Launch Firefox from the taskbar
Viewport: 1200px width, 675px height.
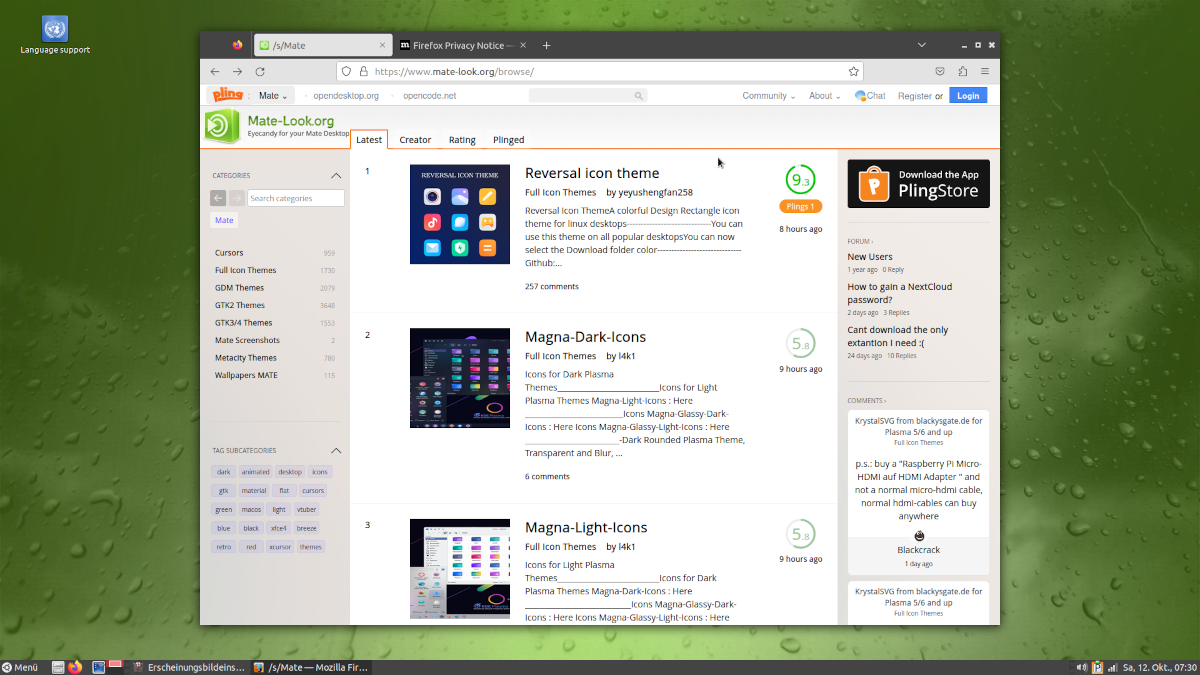pos(75,667)
